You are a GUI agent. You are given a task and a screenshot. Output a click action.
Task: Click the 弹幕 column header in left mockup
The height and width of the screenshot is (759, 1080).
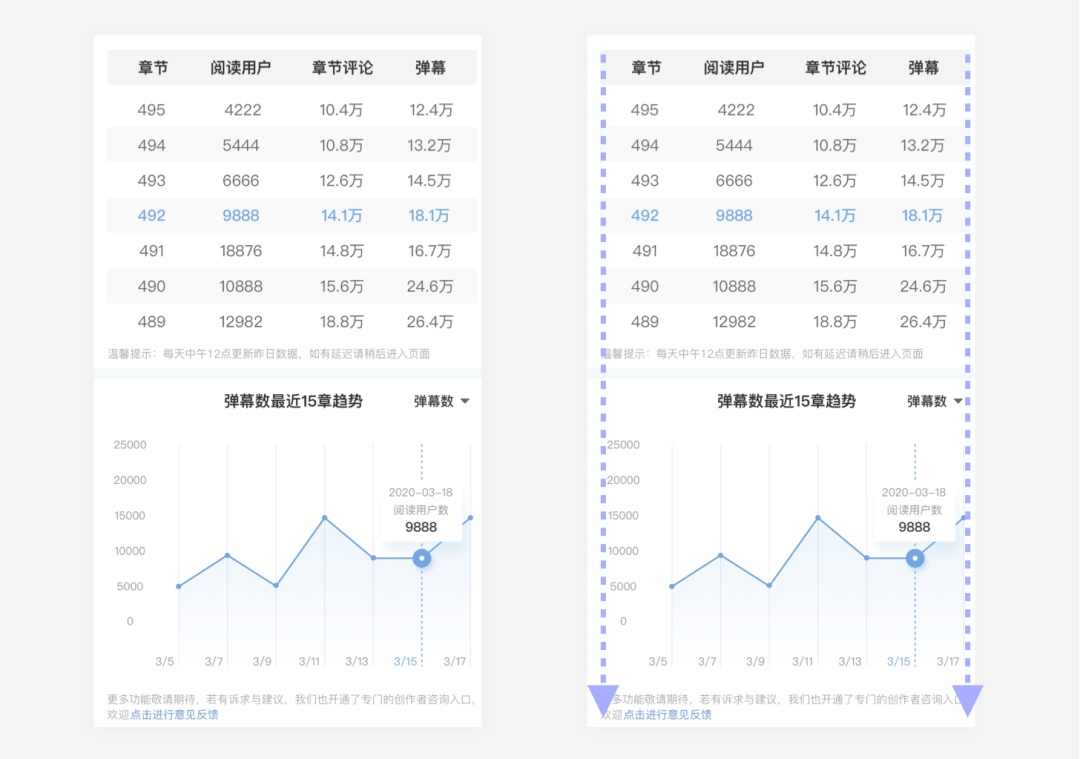click(x=430, y=67)
